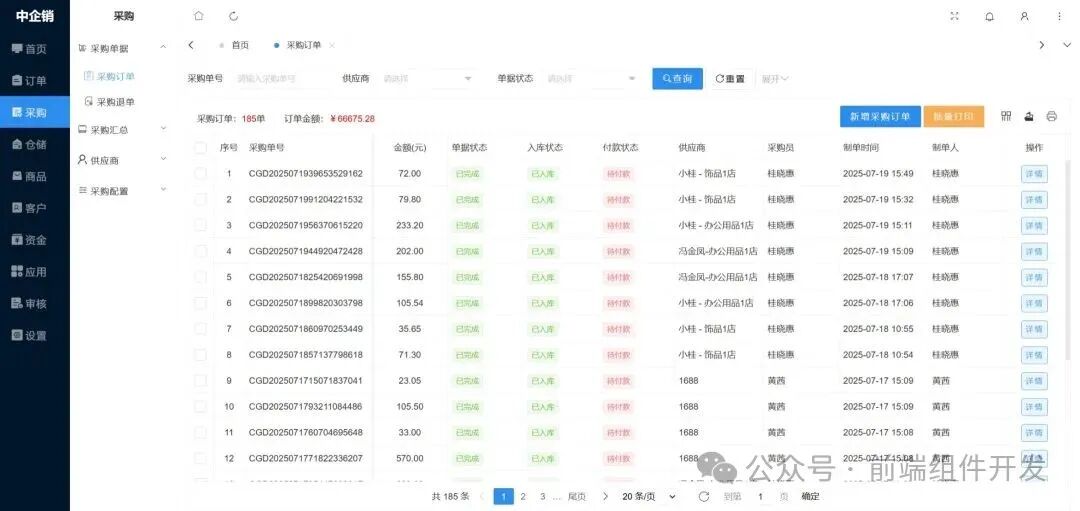Open the 供应商 filter dropdown

click(427, 79)
